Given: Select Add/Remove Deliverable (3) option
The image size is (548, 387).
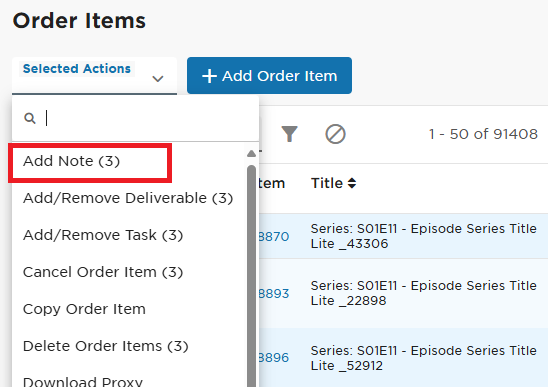Looking at the screenshot, I should pyautogui.click(x=129, y=198).
